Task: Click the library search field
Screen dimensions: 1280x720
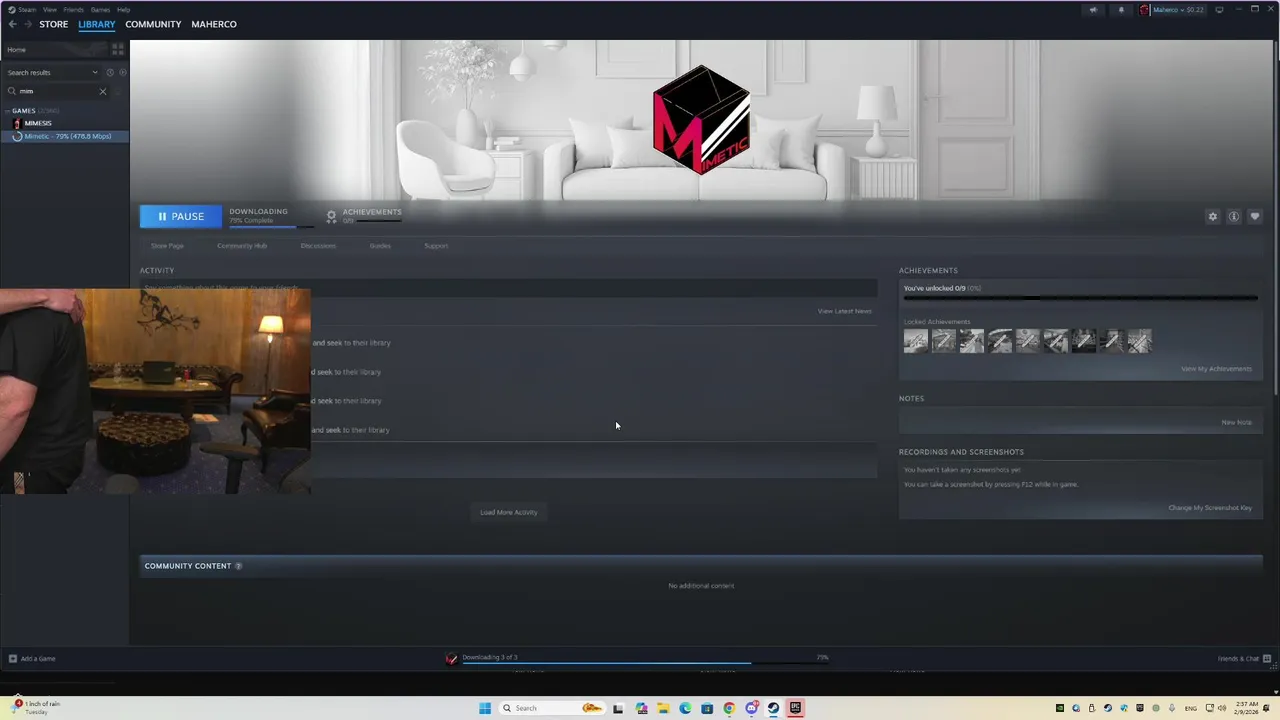Action: click(x=58, y=91)
